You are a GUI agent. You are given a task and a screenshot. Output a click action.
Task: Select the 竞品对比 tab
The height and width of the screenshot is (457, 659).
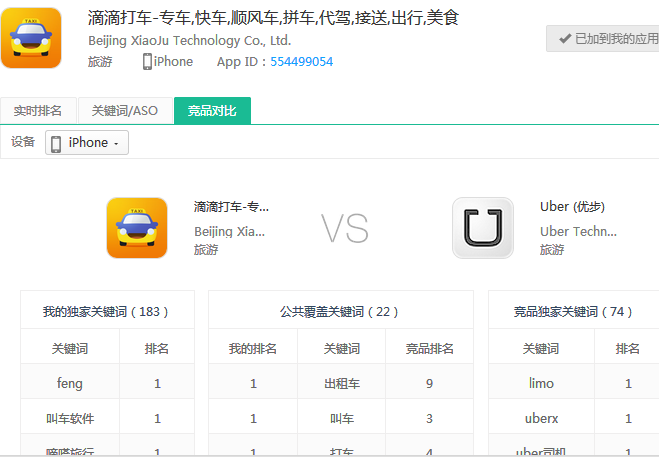coord(212,111)
